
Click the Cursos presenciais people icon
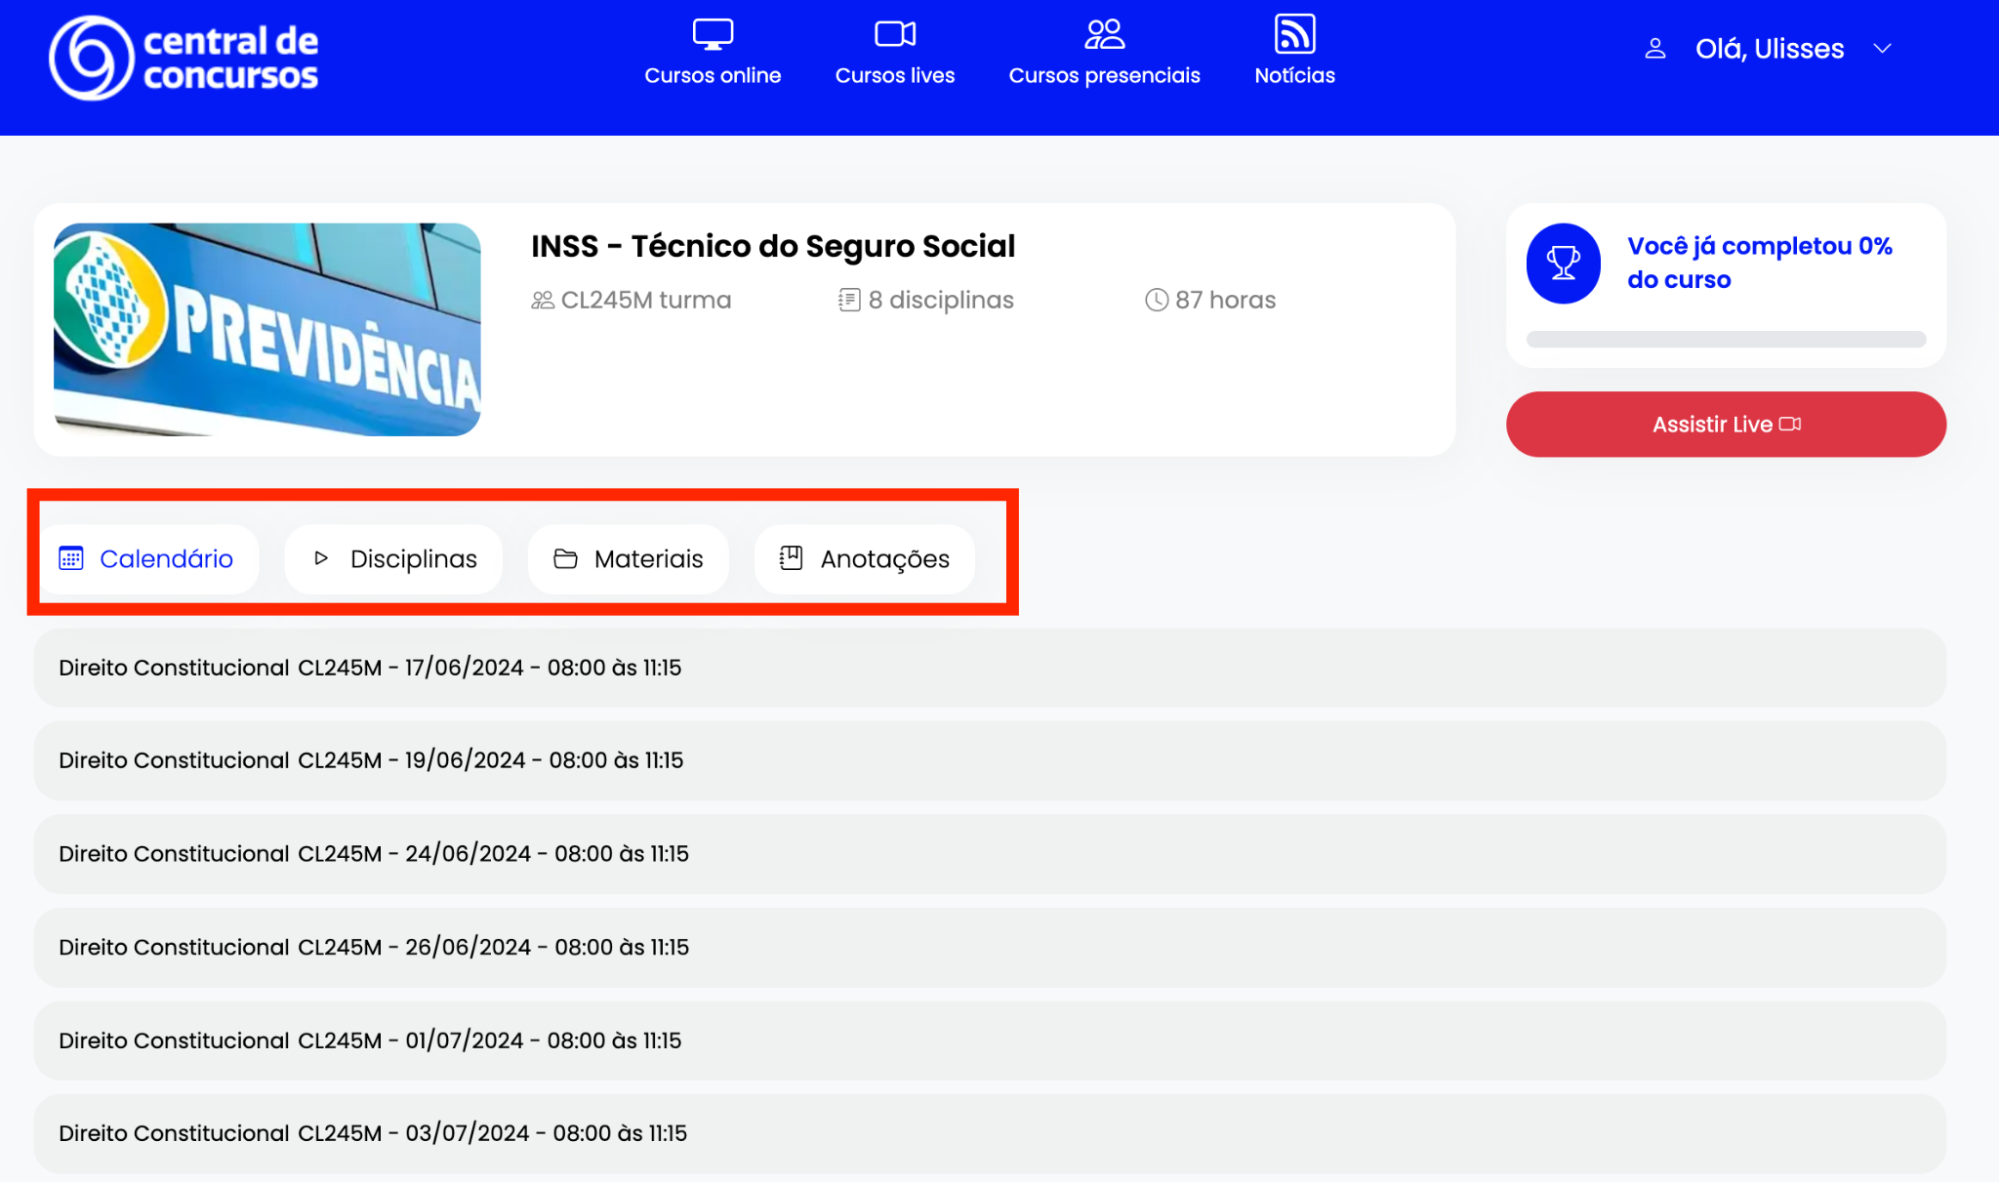(x=1104, y=34)
